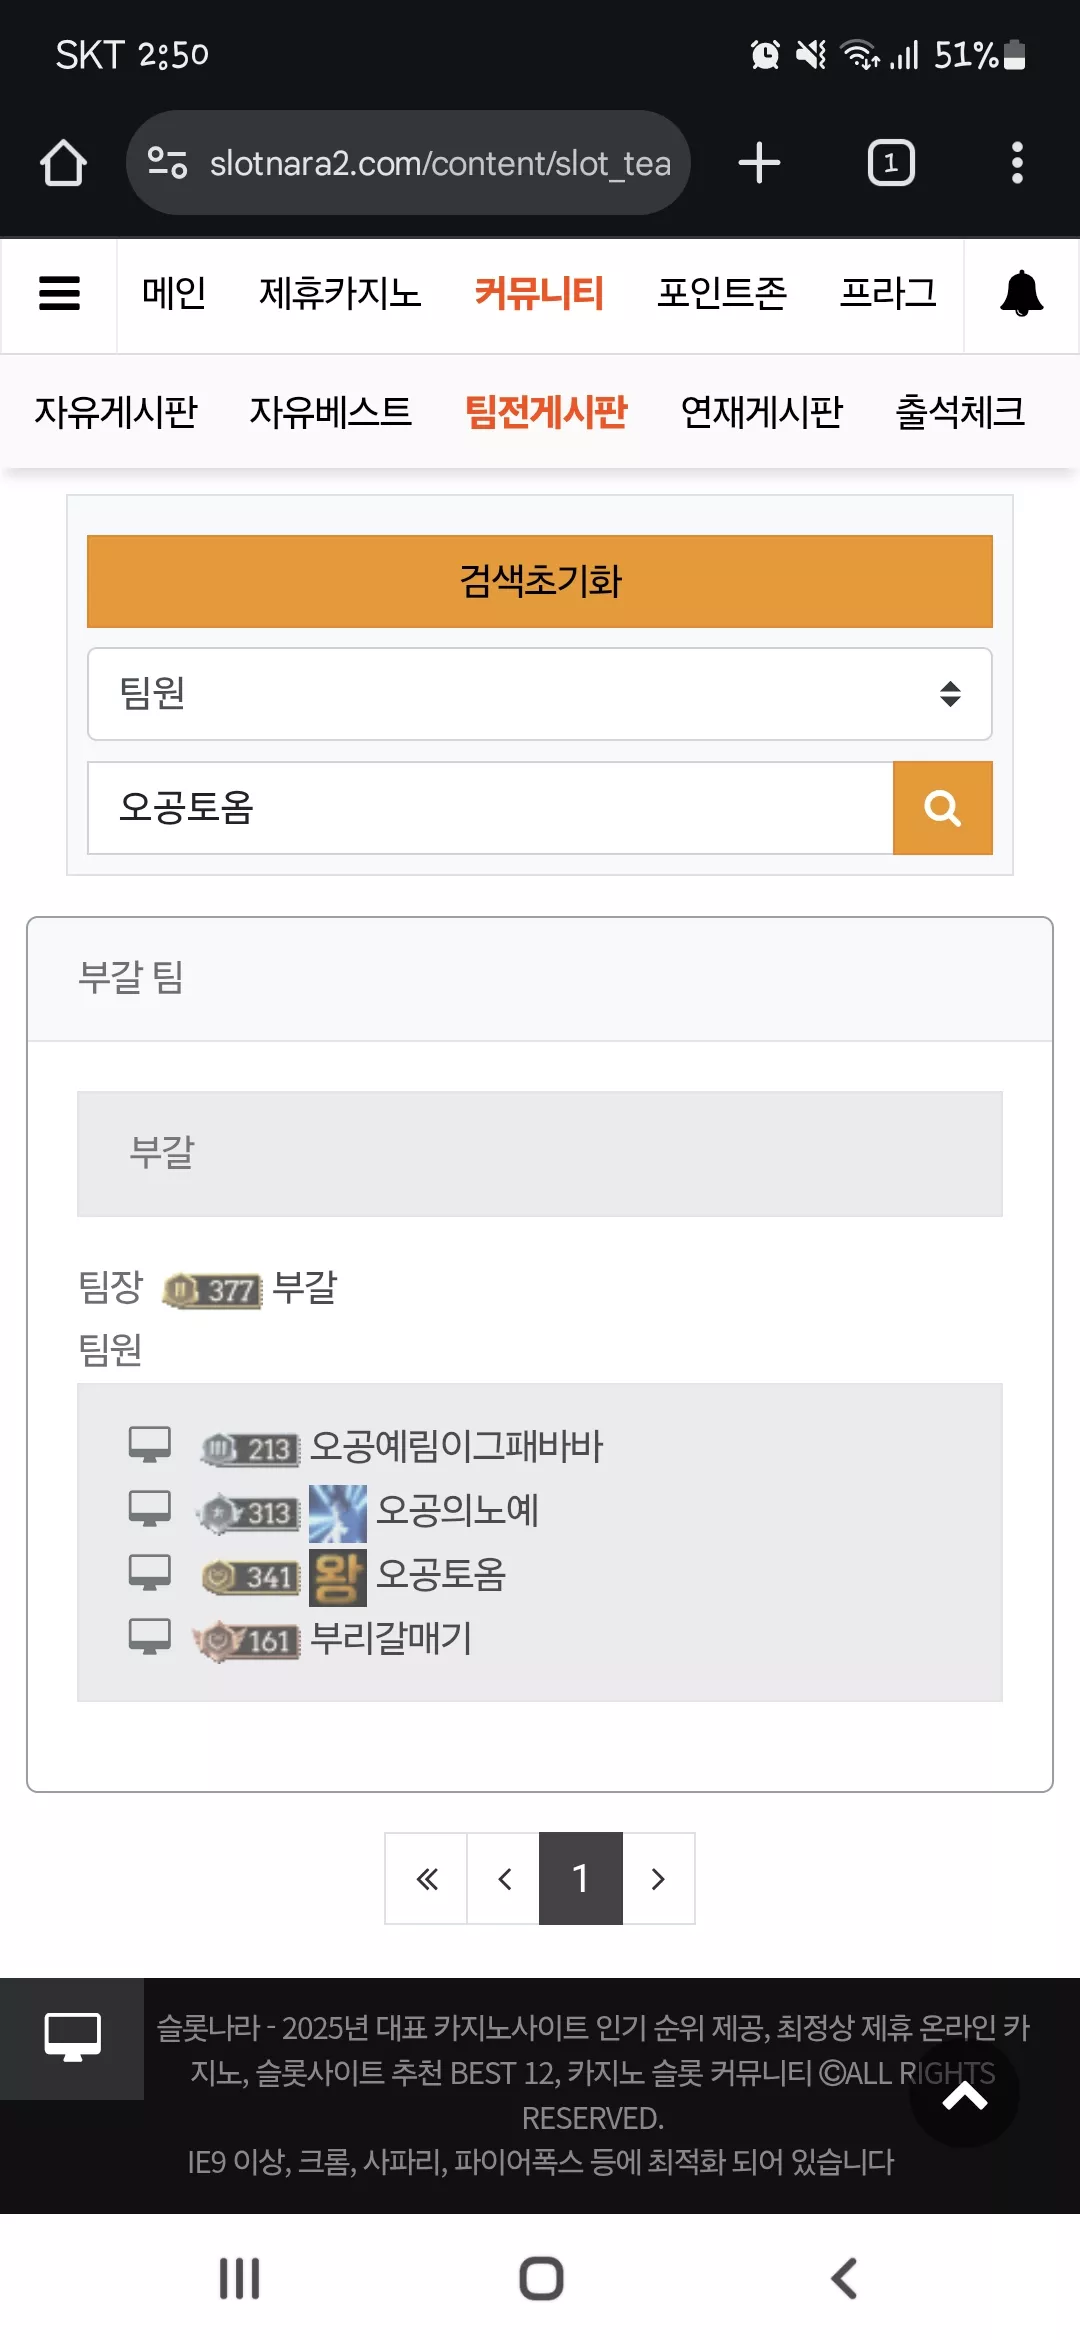1080x2340 pixels.
Task: Open the tab switcher showing 1
Action: [890, 163]
